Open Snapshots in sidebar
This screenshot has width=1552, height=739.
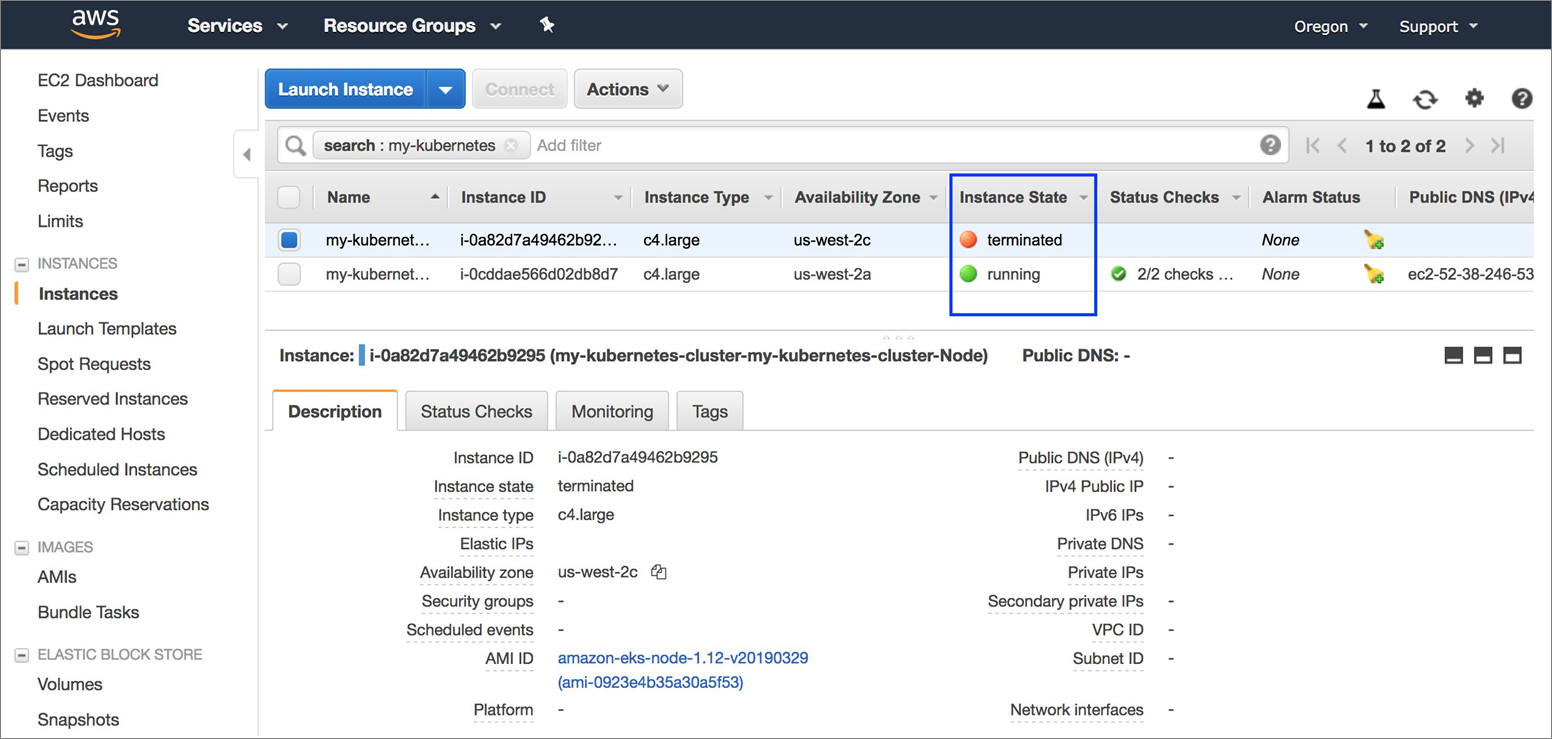[78, 720]
